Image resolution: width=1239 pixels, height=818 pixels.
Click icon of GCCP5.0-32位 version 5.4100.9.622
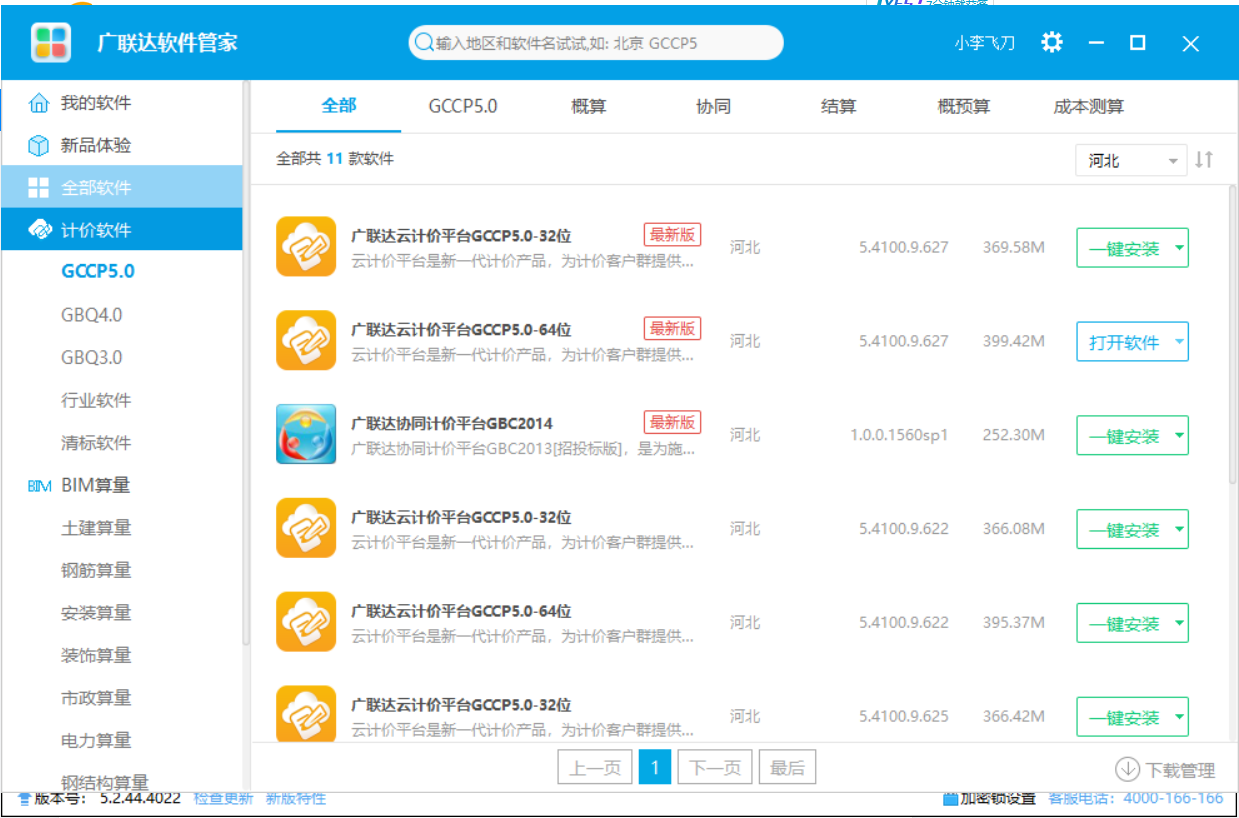click(x=306, y=528)
